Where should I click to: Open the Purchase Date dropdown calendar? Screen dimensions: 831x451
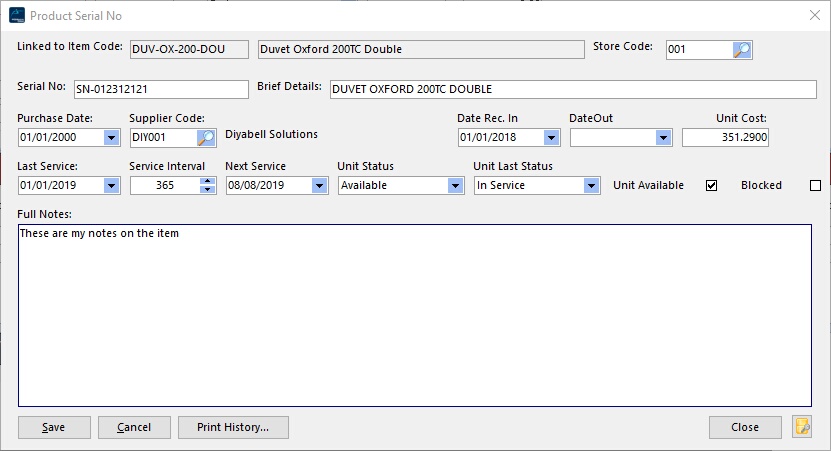111,138
